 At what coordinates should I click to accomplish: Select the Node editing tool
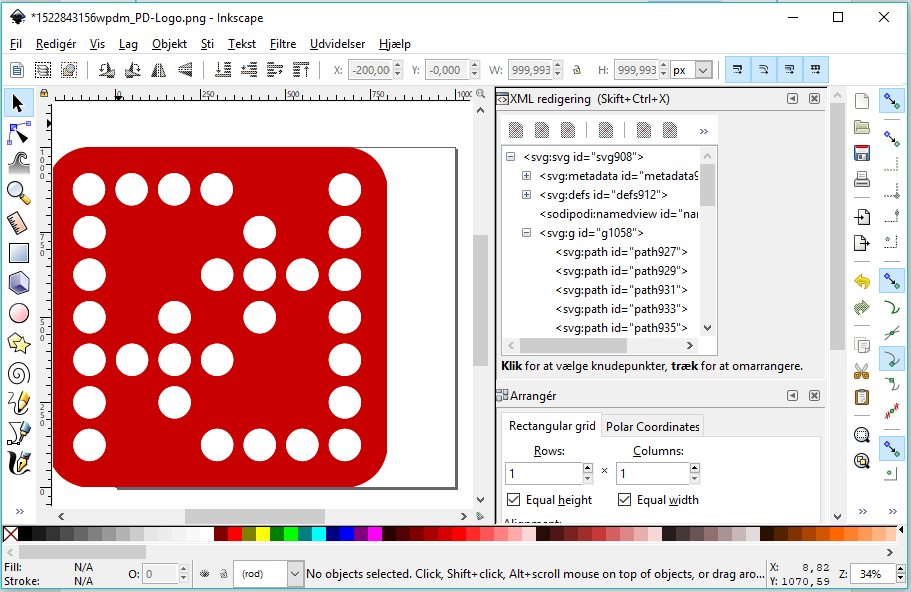click(x=19, y=134)
